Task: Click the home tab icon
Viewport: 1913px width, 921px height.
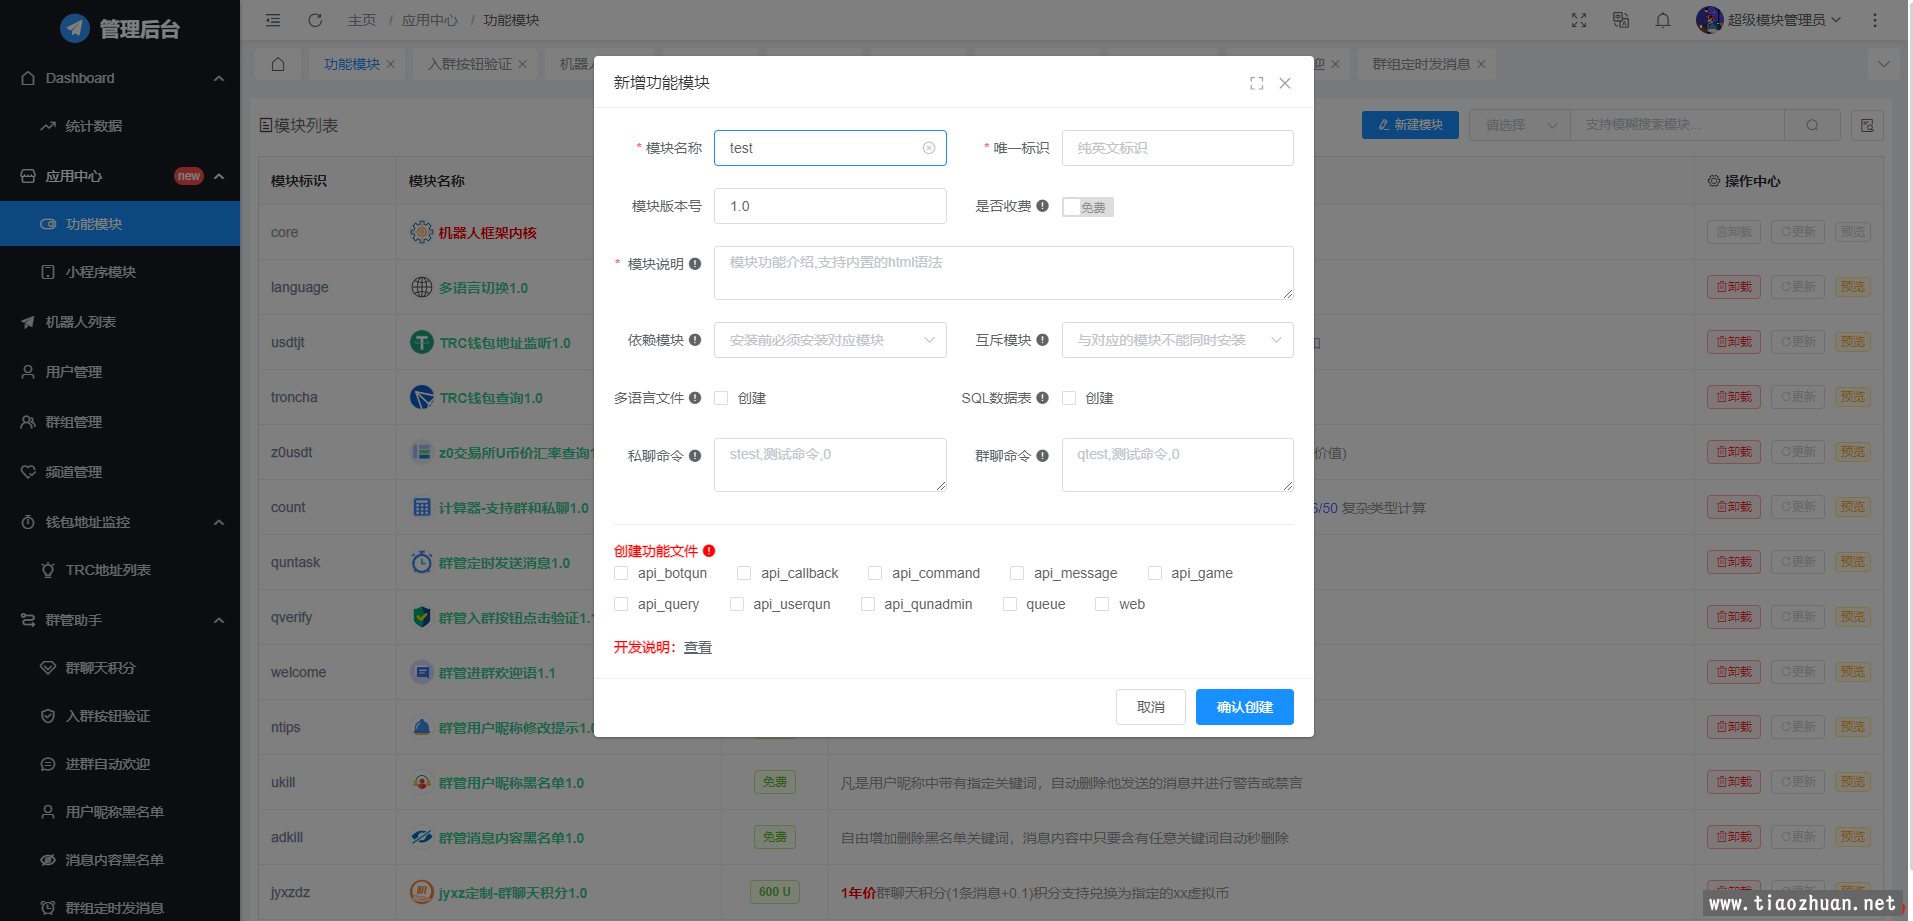Action: click(x=278, y=64)
